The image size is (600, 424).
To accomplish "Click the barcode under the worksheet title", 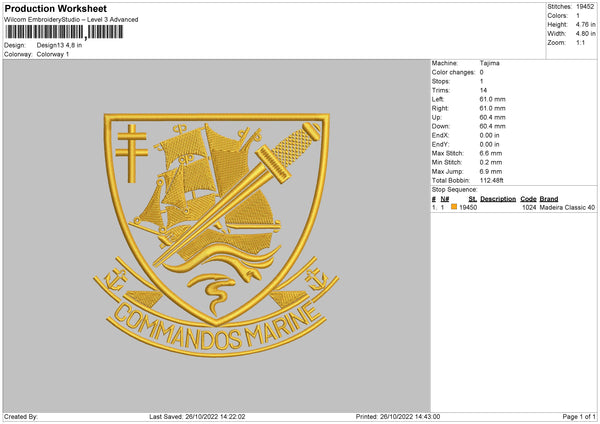I will click(x=64, y=32).
